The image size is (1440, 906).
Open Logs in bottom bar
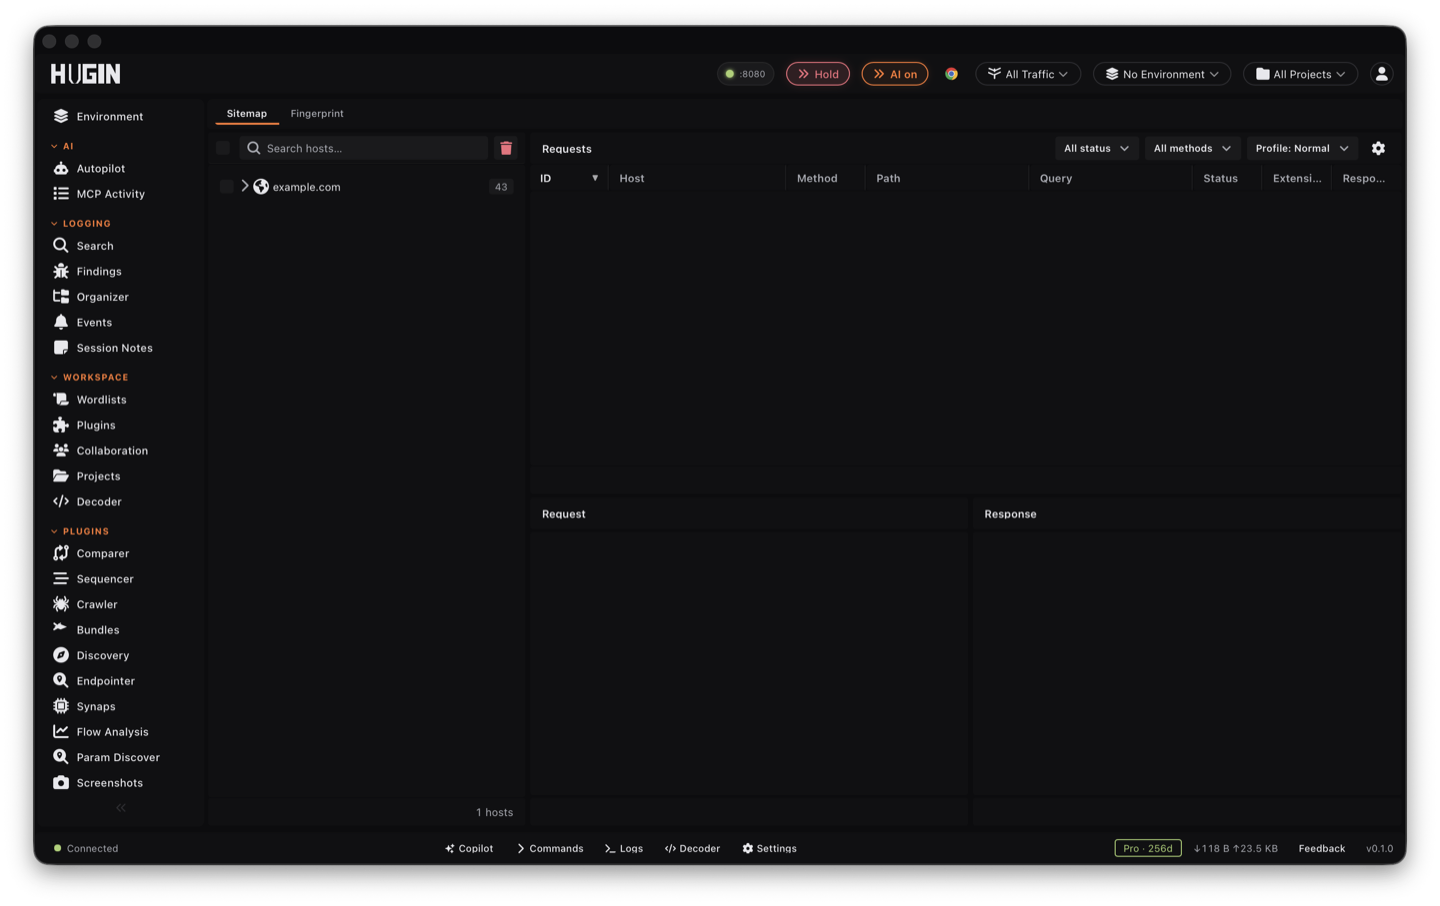tap(624, 848)
